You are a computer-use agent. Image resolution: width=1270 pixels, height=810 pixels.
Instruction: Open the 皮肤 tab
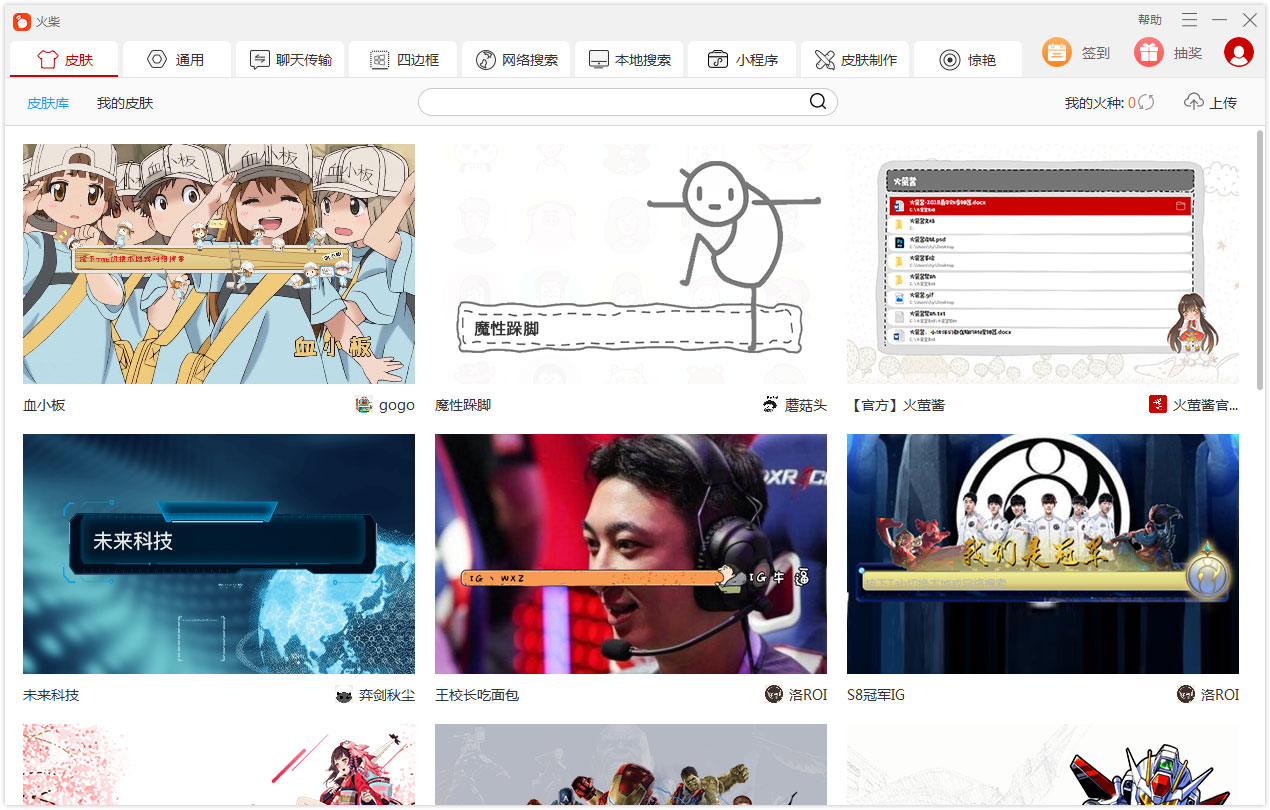click(x=64, y=59)
